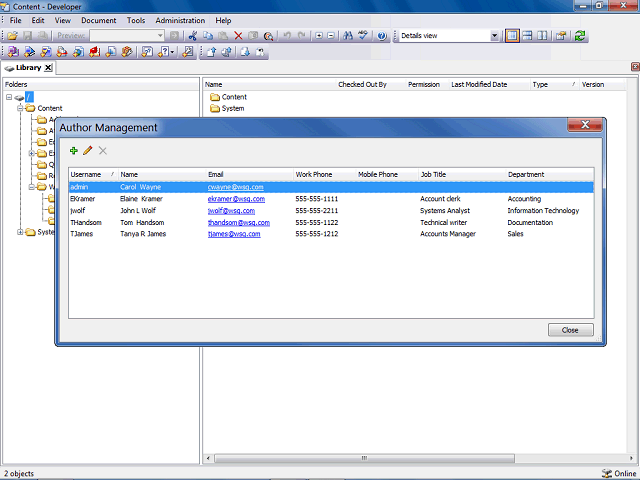Open the Preview combo box
The image size is (640, 480).
[x=127, y=36]
